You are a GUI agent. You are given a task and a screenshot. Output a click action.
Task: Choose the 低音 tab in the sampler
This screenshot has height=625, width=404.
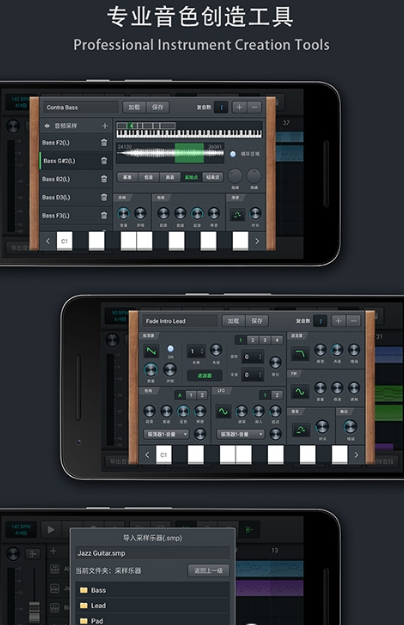148,177
